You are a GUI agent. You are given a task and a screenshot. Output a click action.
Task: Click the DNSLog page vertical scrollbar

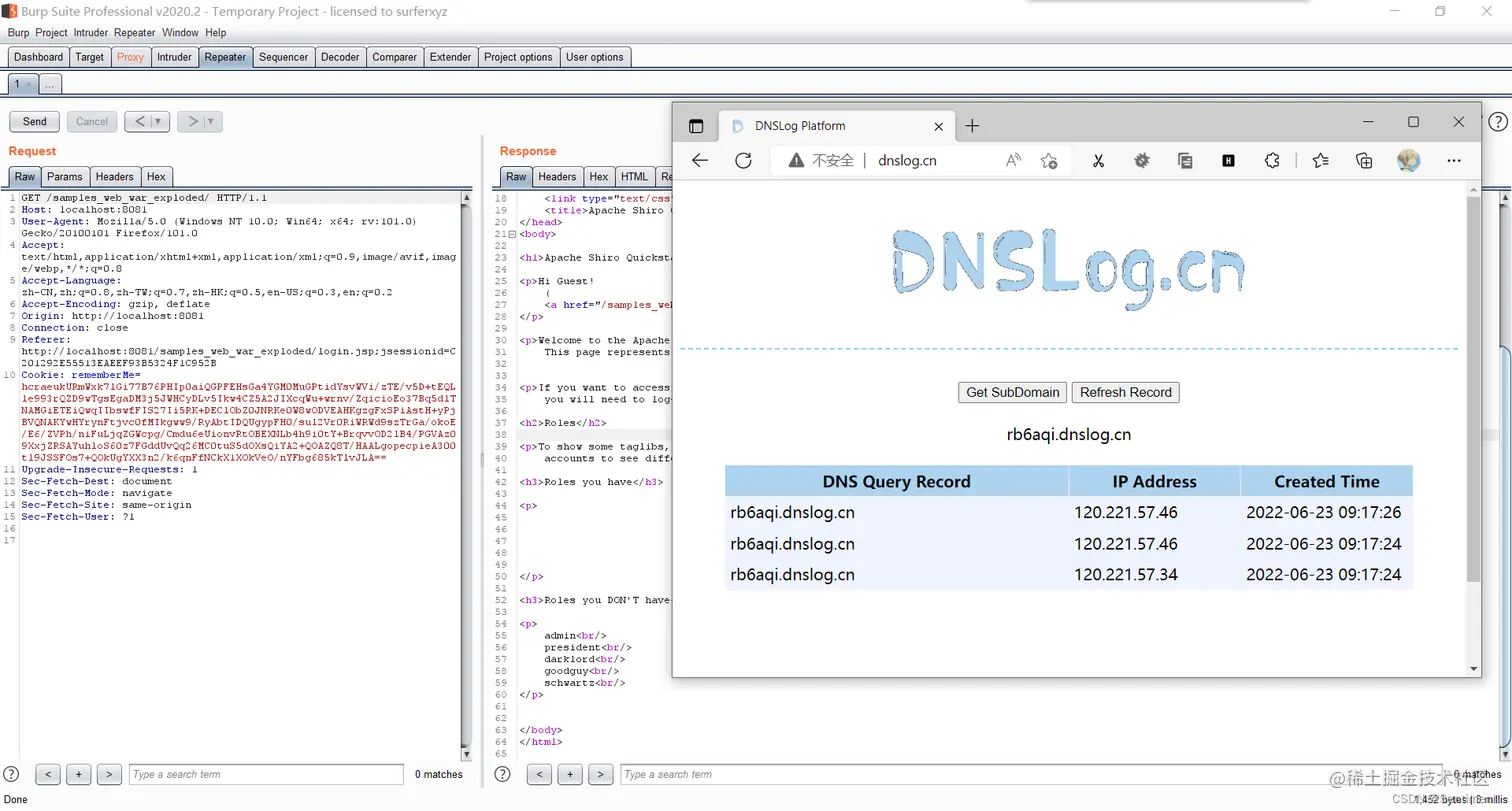pyautogui.click(x=1473, y=388)
